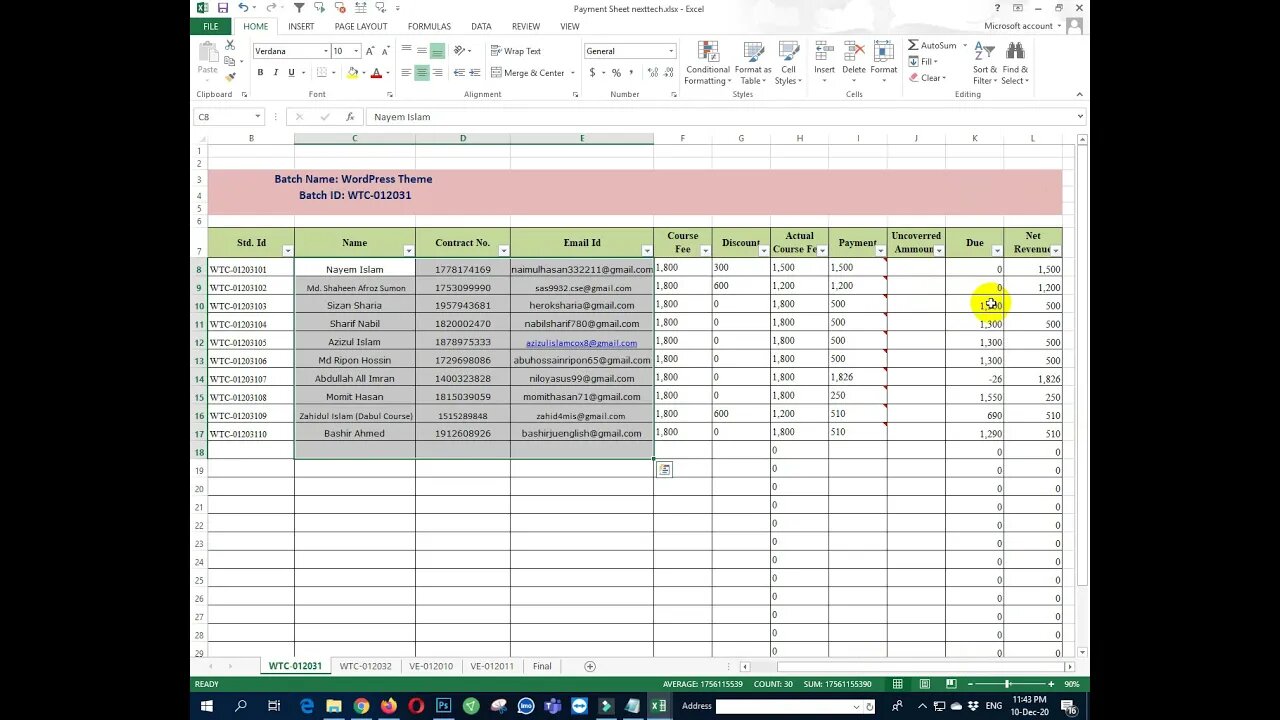Copy the selection with the Copy icon
Image resolution: width=1280 pixels, height=720 pixels.
click(x=230, y=61)
